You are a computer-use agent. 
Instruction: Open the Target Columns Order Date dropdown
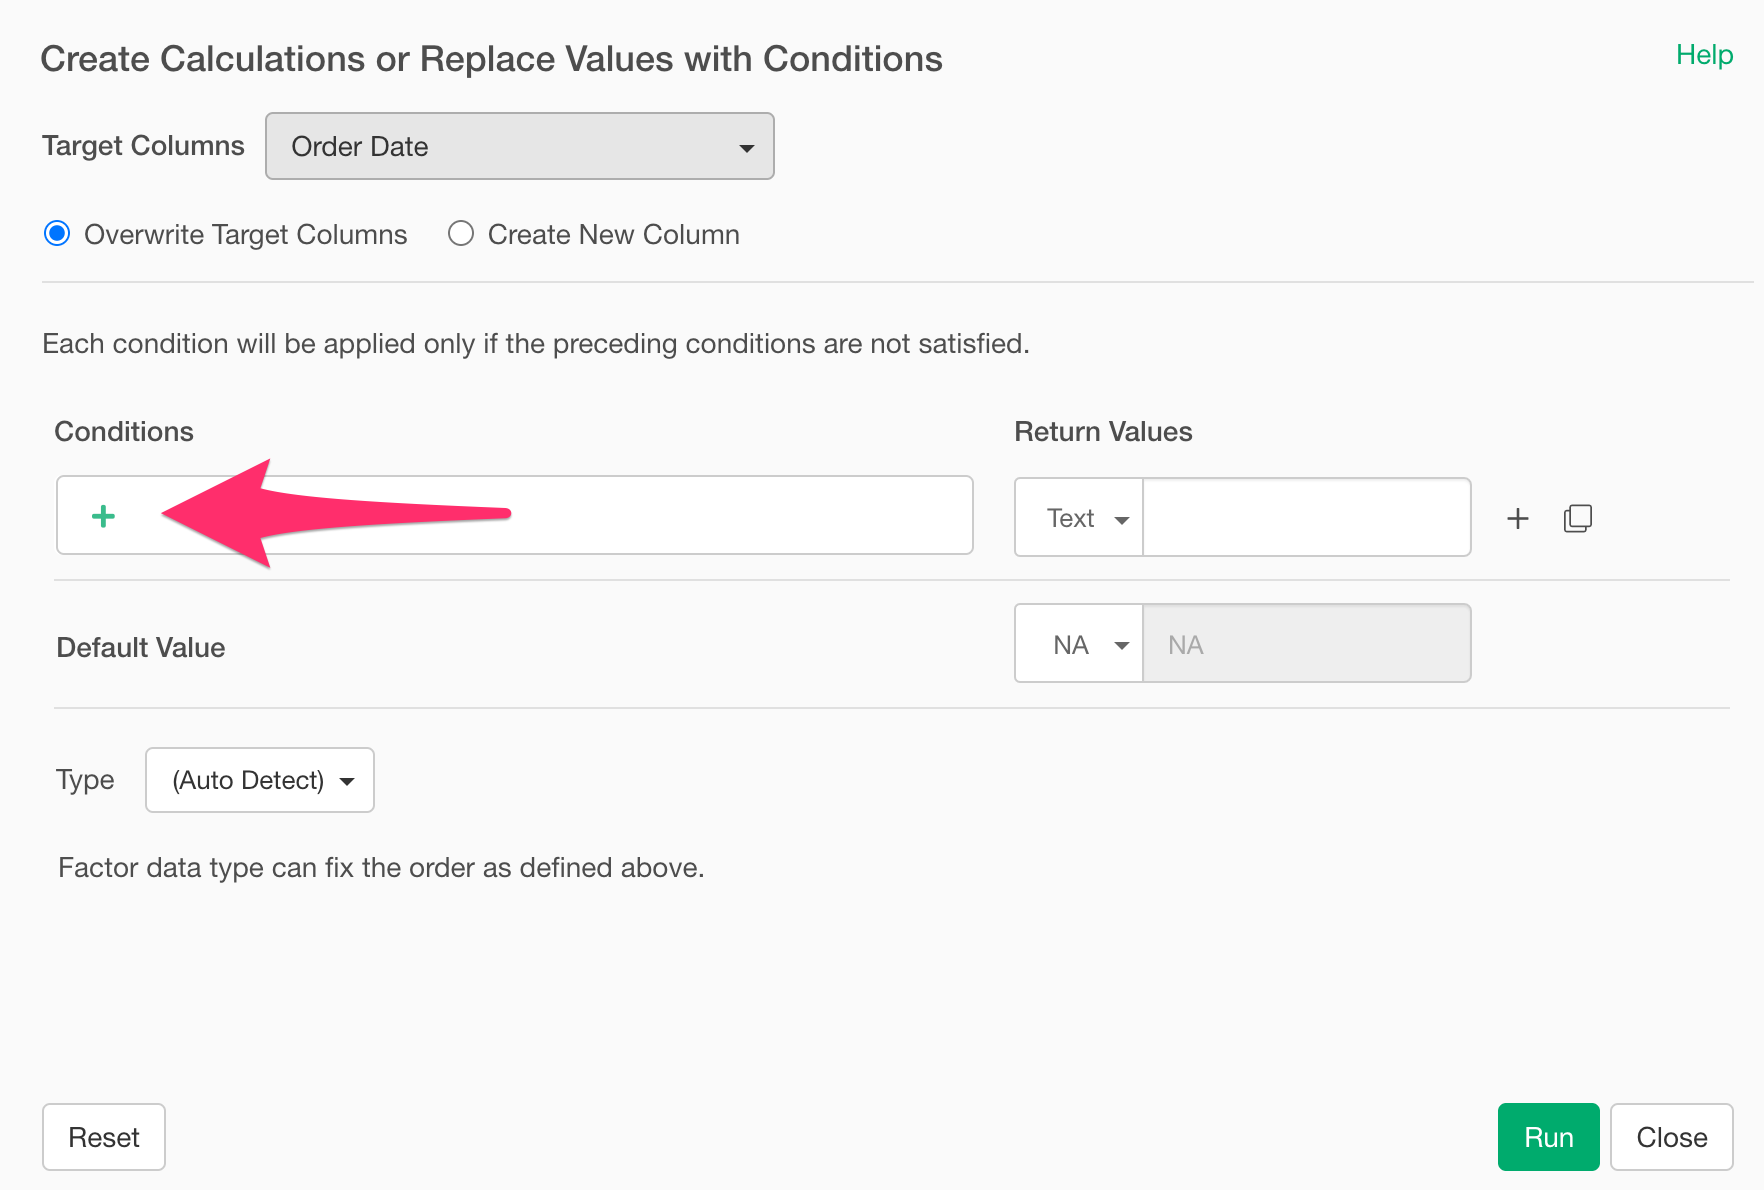pos(519,146)
